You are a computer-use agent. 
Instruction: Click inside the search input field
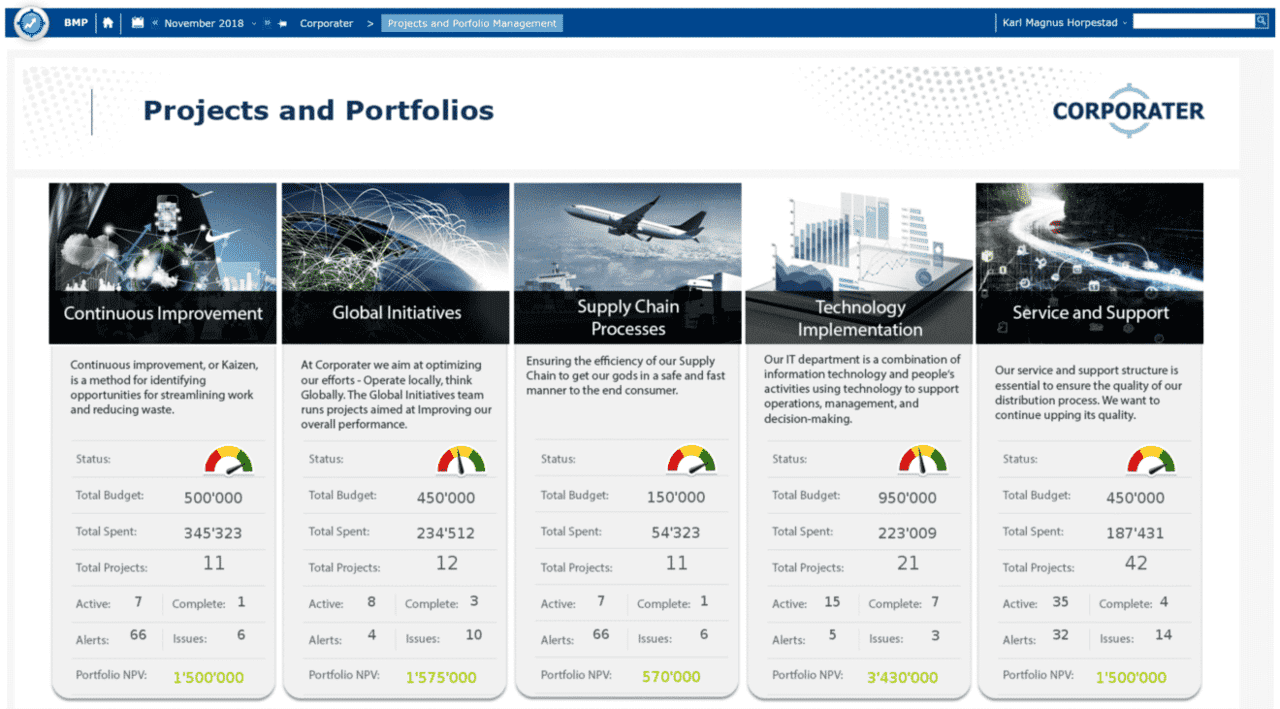[1193, 21]
